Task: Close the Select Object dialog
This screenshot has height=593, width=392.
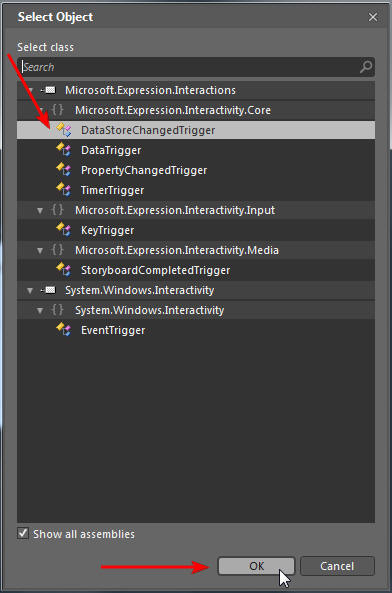Action: tap(373, 17)
